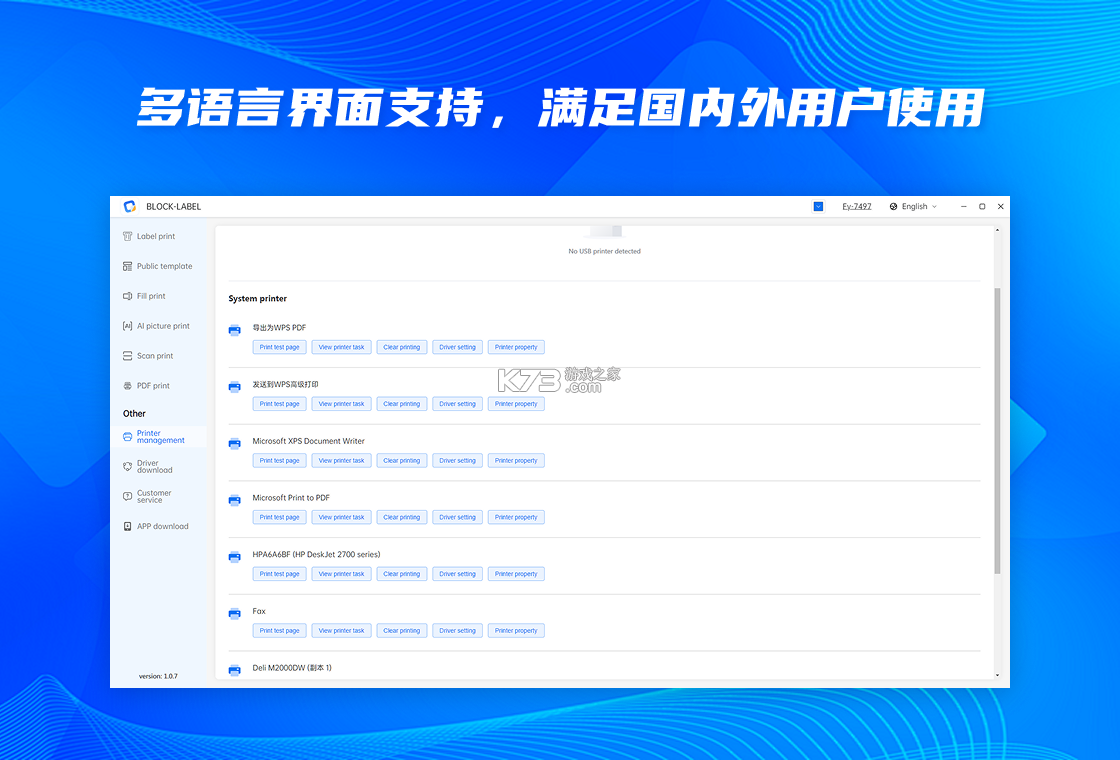This screenshot has width=1120, height=760.
Task: Click the blue square icon in title bar
Action: [x=819, y=206]
